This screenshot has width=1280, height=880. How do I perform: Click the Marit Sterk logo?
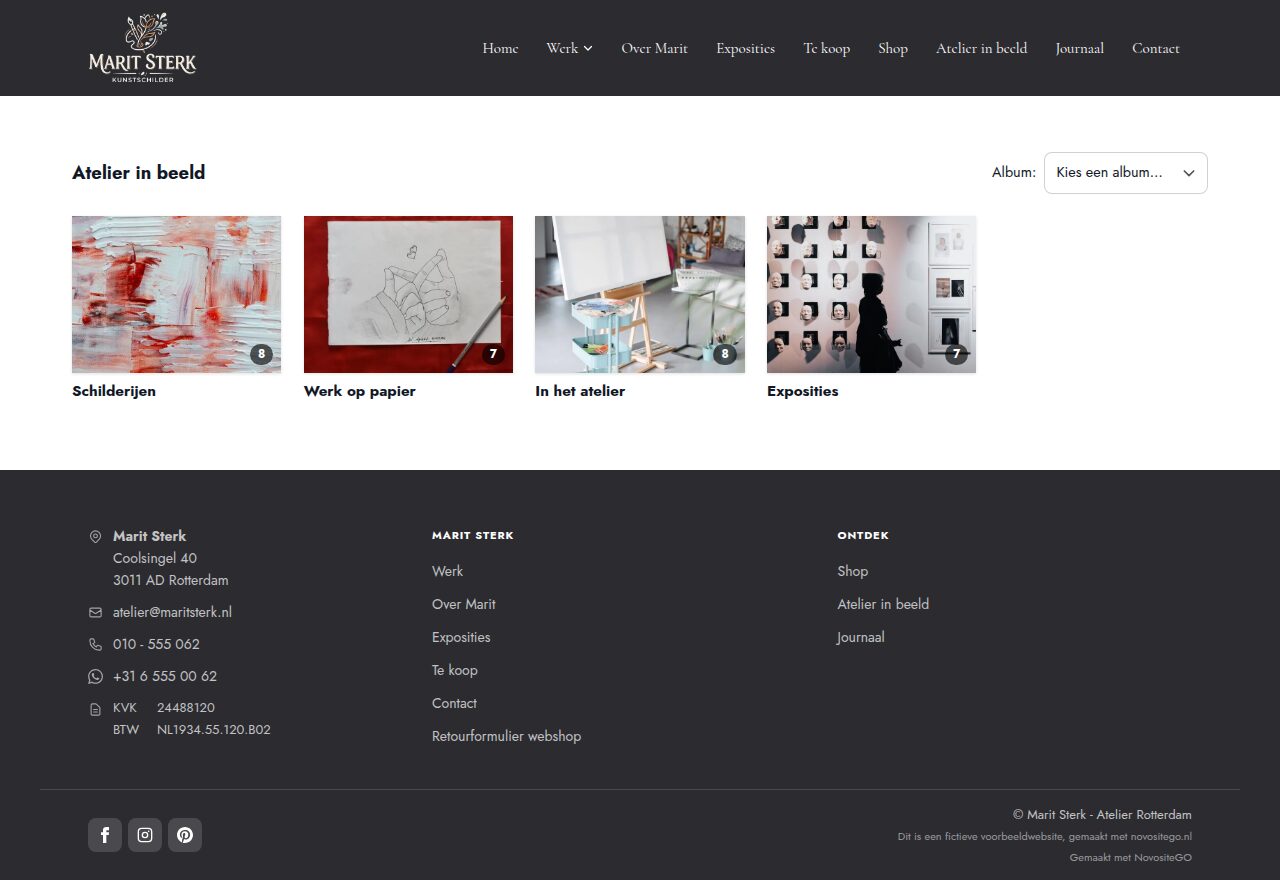pos(143,48)
